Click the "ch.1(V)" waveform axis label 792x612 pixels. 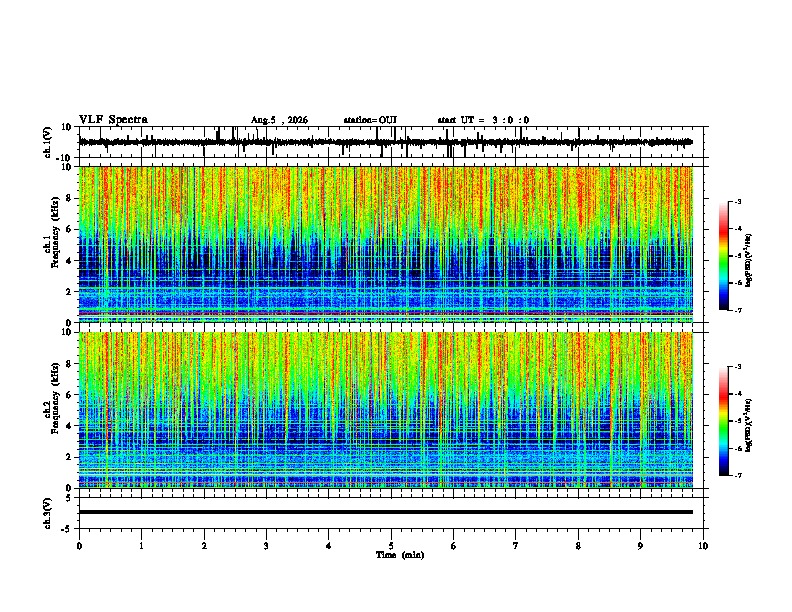(48, 142)
